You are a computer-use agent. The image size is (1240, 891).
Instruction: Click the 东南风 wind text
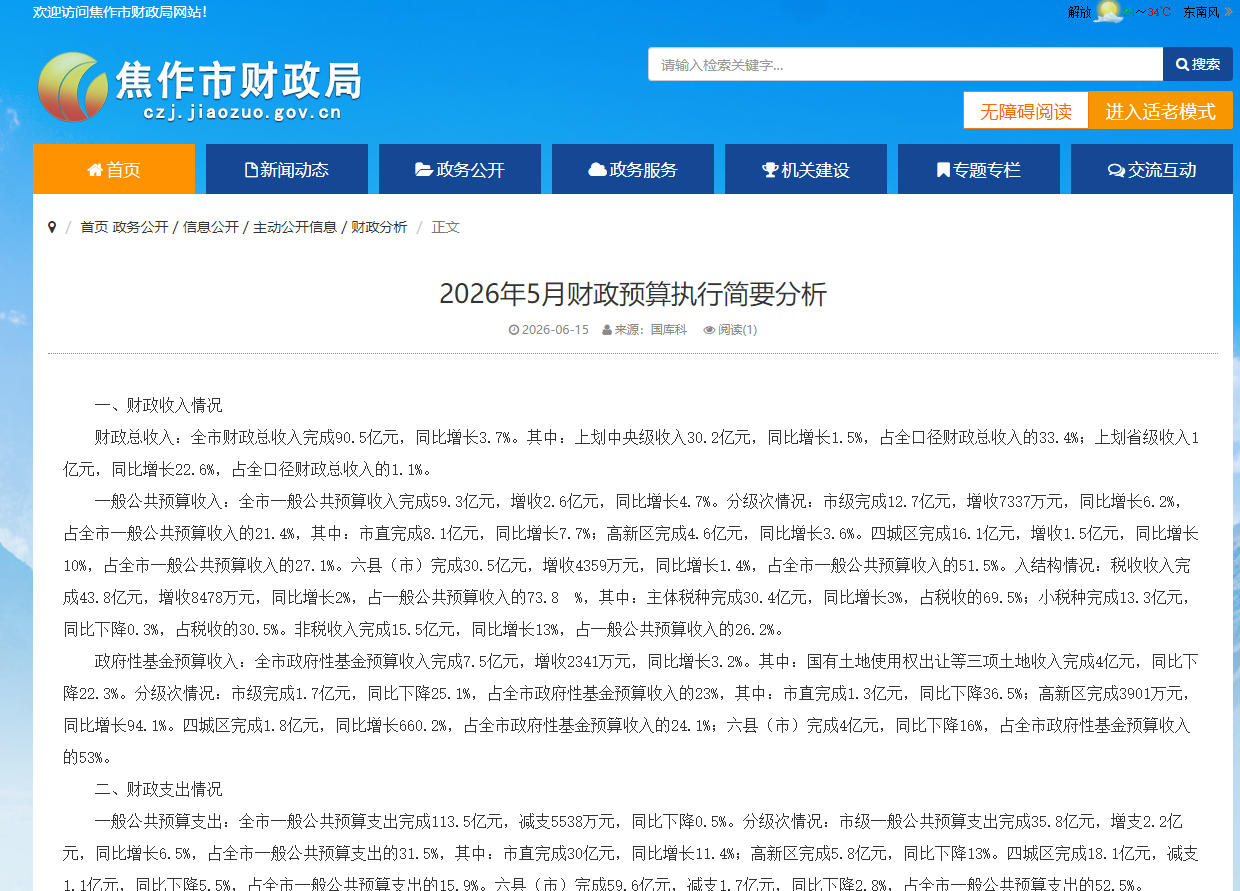(x=1201, y=12)
